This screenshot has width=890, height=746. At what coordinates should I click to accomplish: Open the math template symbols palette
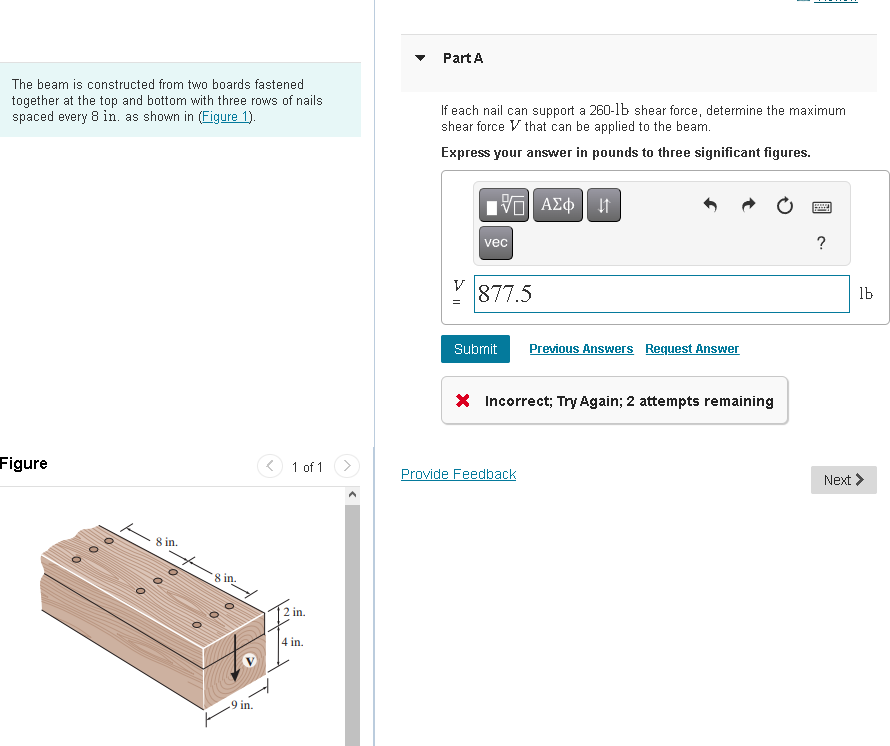pos(505,205)
